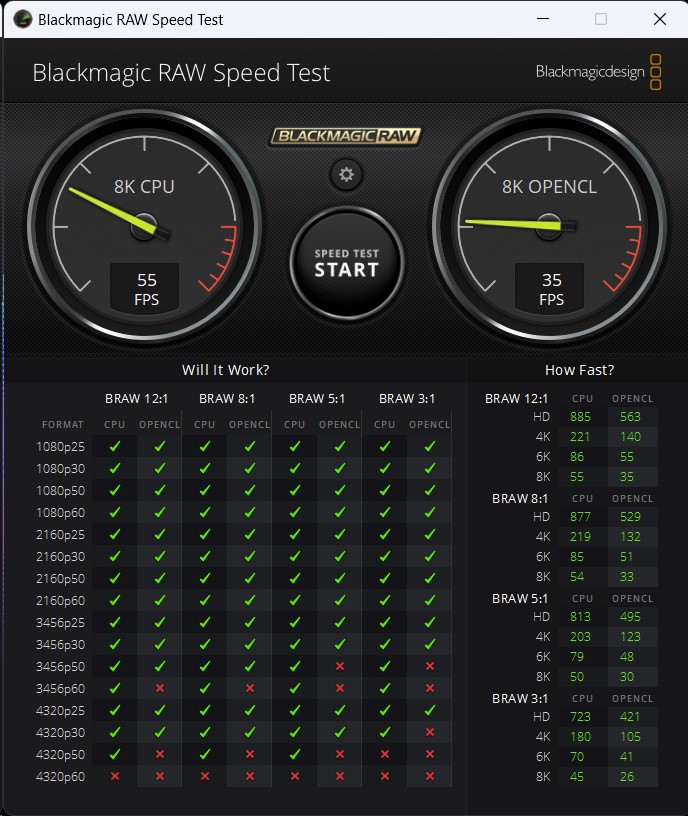Click green check for 3456p25 BRAW 3:1 CPU
Image resolution: width=688 pixels, height=816 pixels.
(x=385, y=622)
